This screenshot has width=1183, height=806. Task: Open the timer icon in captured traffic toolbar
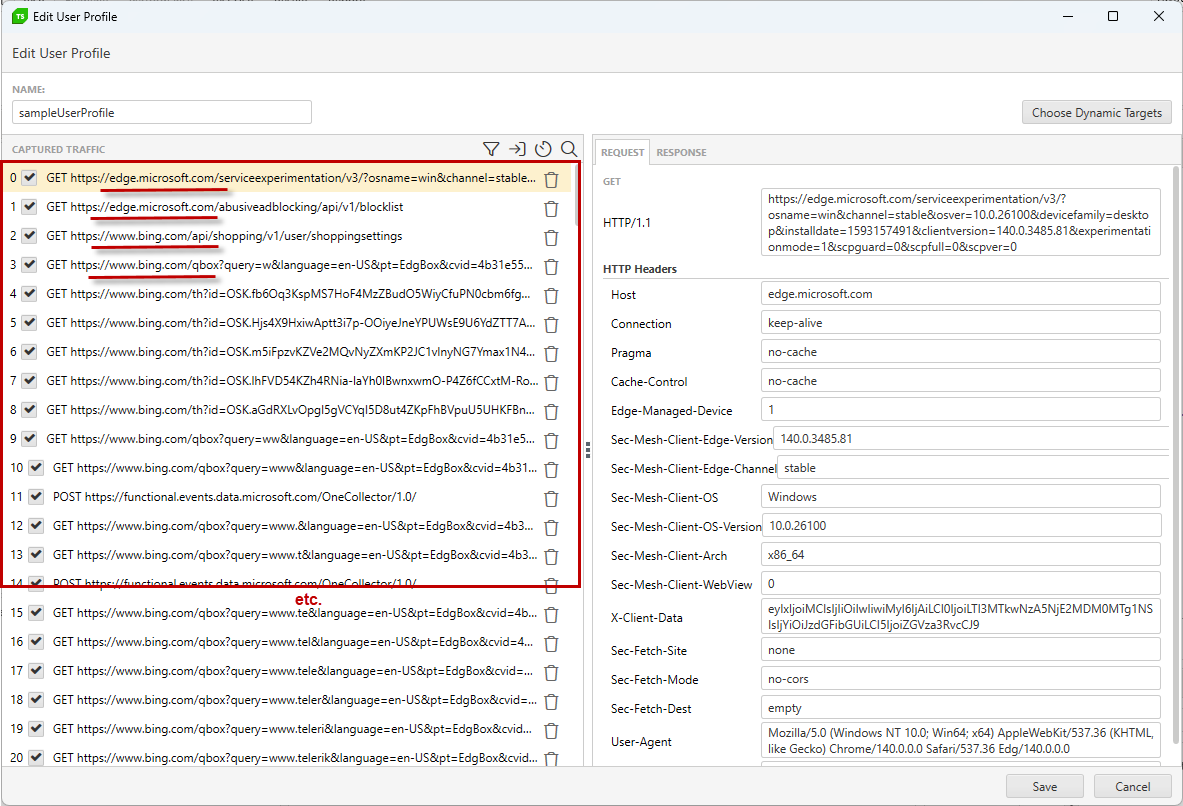point(543,148)
